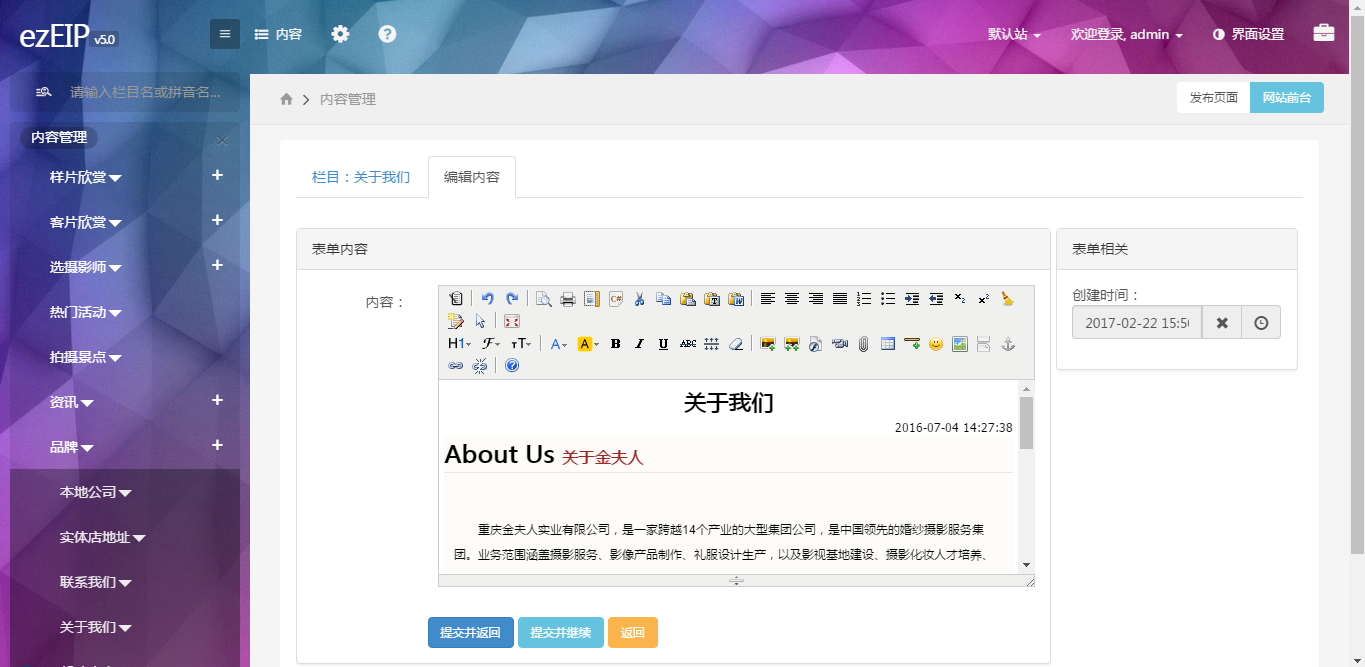The width and height of the screenshot is (1365, 667).
Task: Align paragraph text to the left
Action: [x=768, y=298]
